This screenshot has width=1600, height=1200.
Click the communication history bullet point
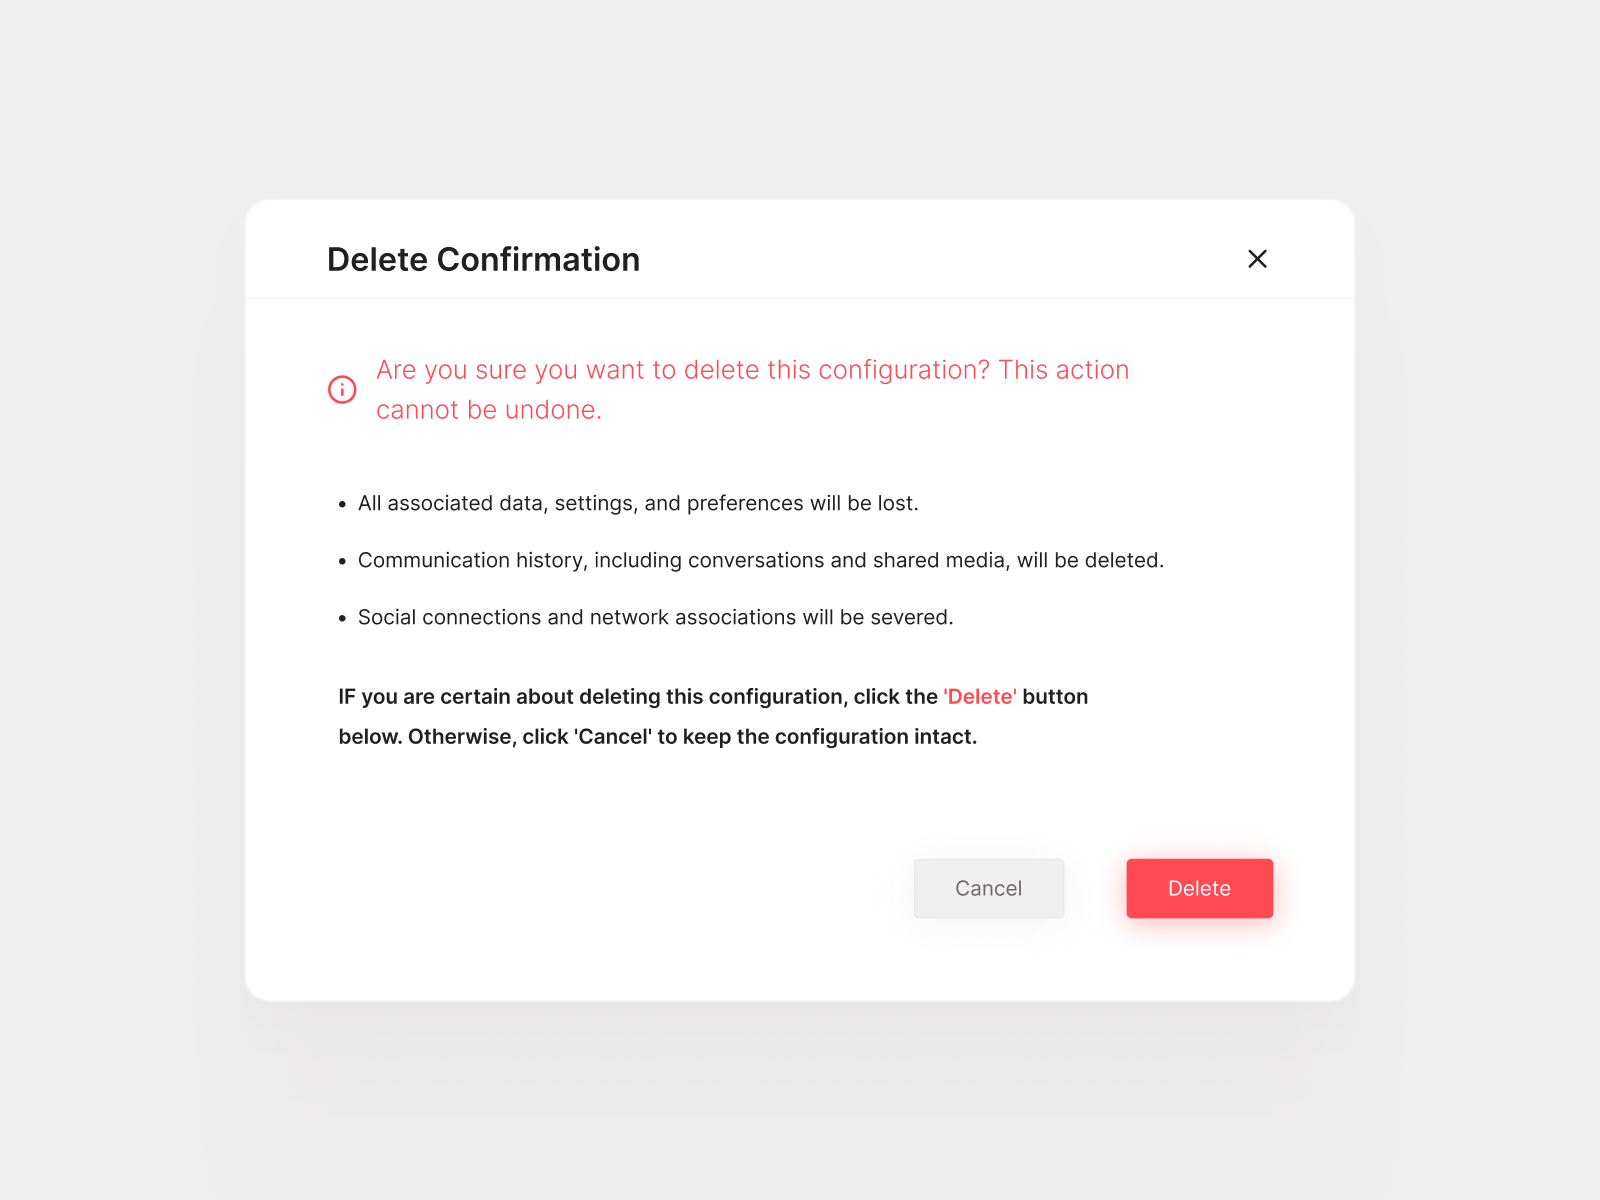tap(760, 560)
